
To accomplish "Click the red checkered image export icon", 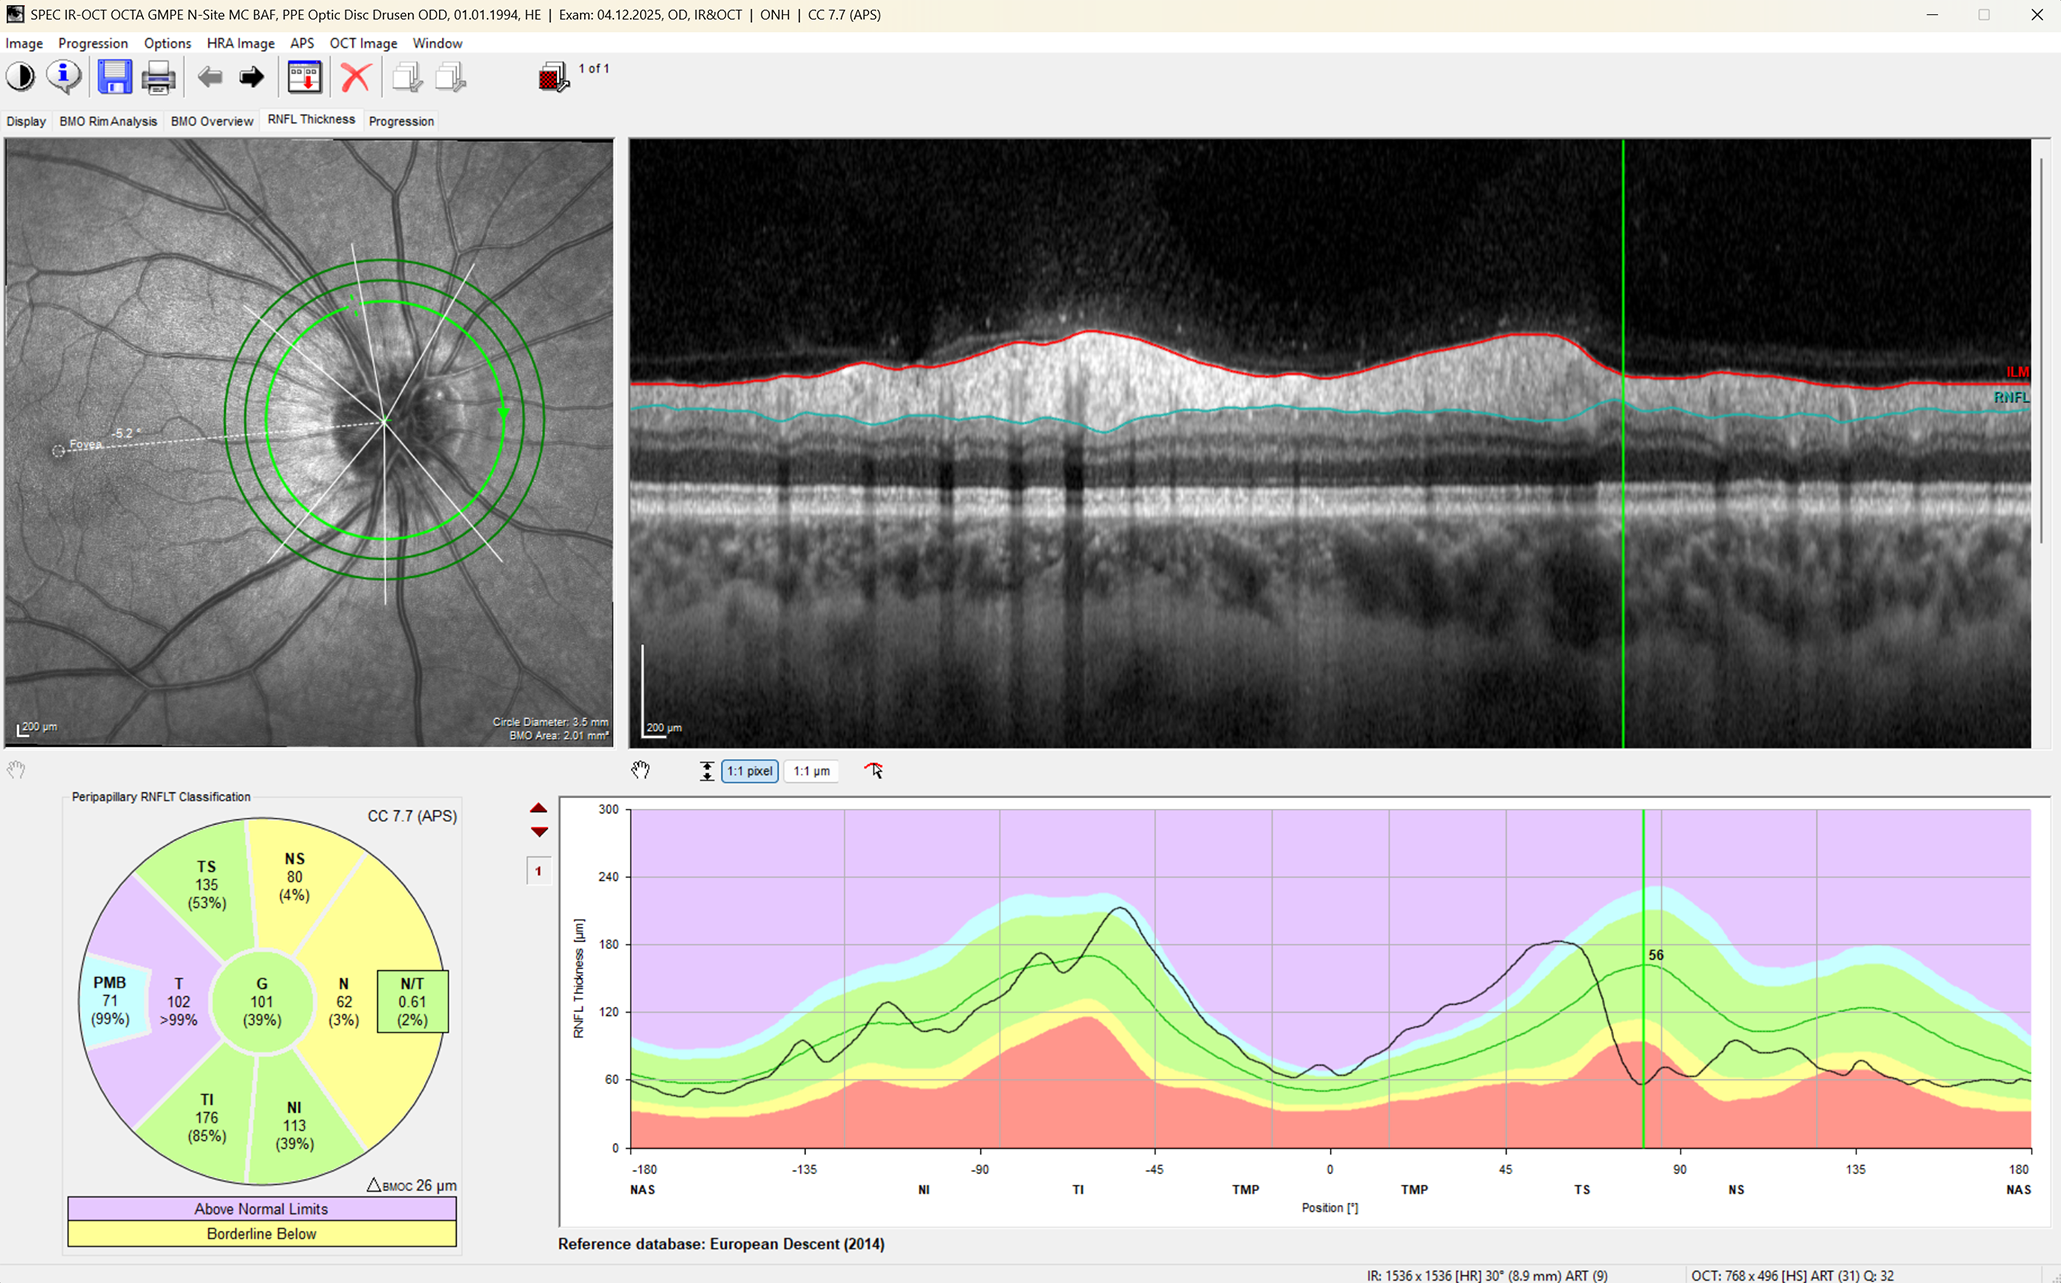I will point(553,77).
